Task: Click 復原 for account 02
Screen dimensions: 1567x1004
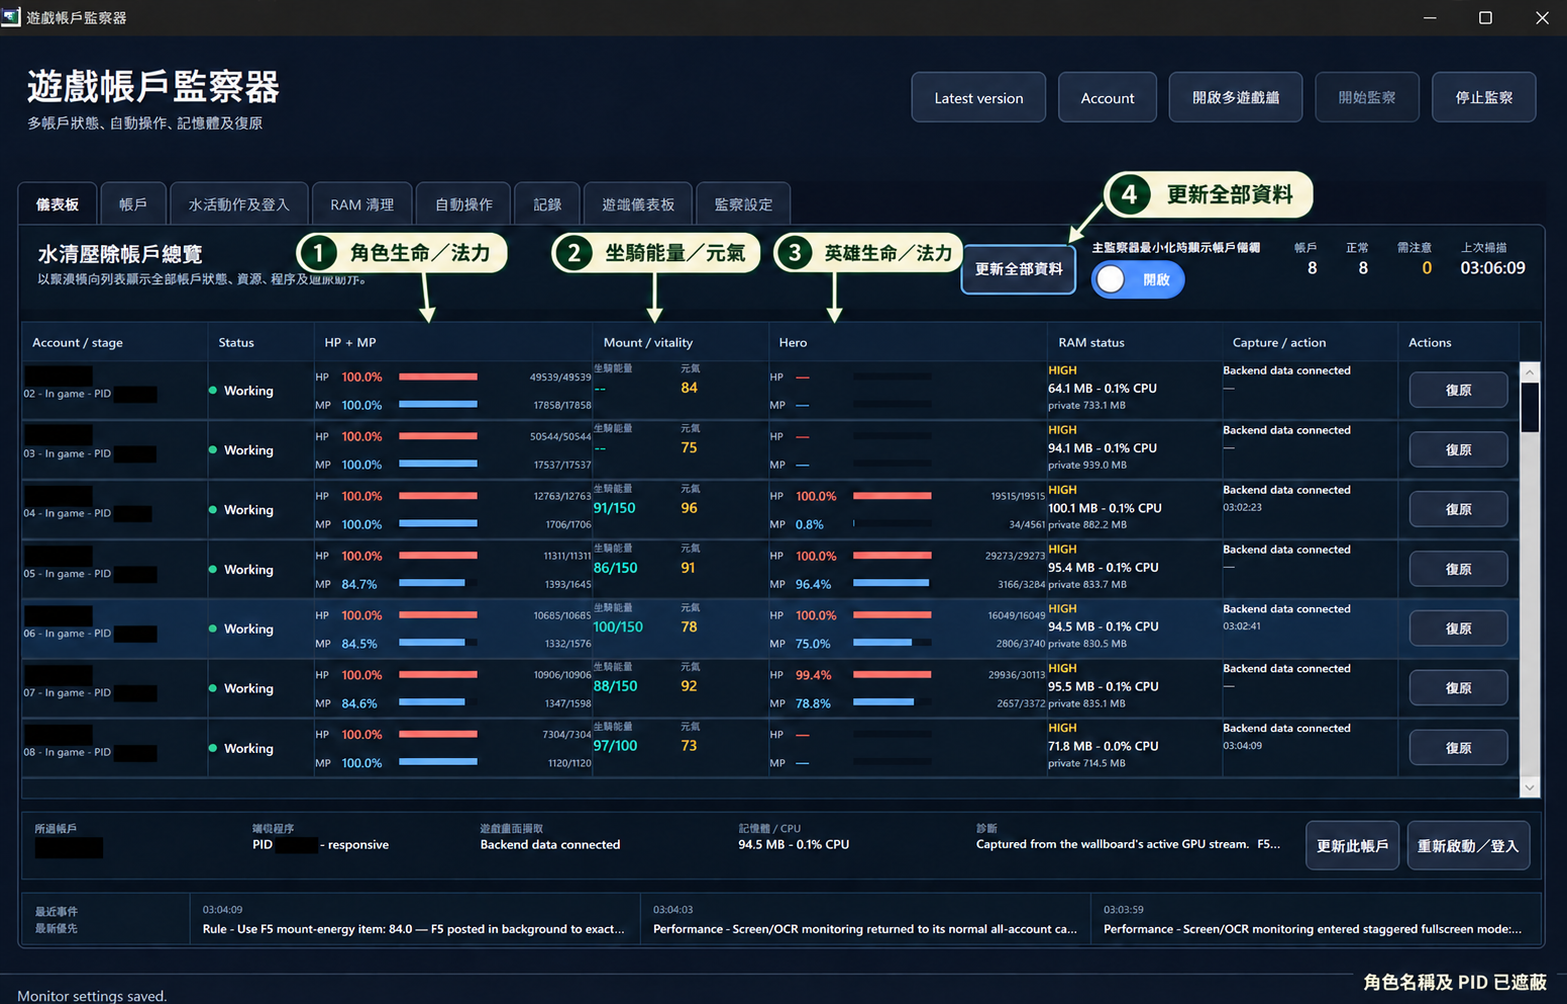Action: pos(1458,390)
